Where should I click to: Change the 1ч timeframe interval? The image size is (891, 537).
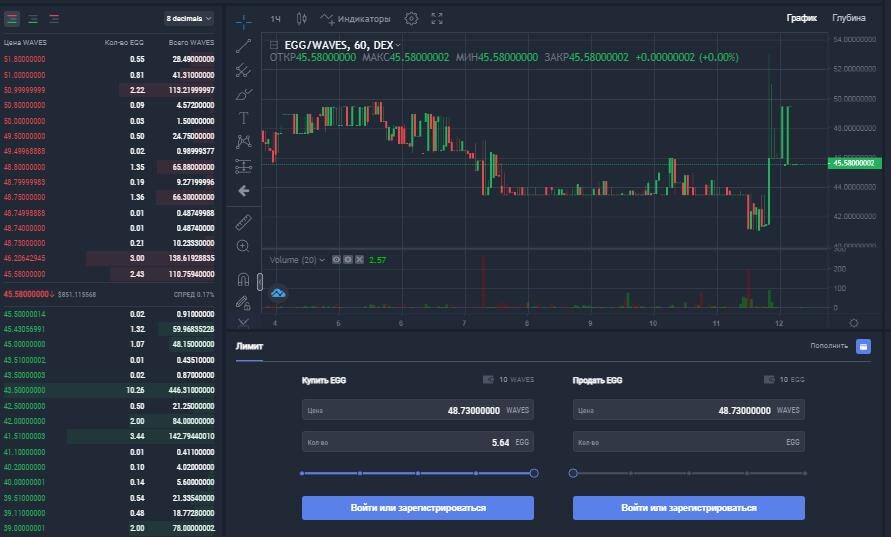click(276, 19)
